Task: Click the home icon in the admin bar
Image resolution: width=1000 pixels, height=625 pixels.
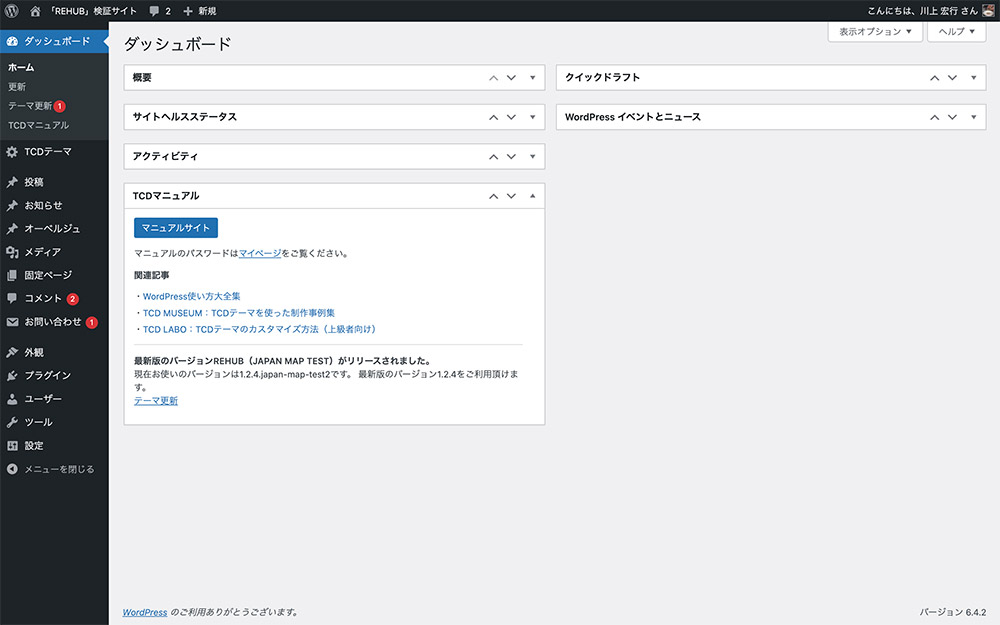Action: pos(35,11)
